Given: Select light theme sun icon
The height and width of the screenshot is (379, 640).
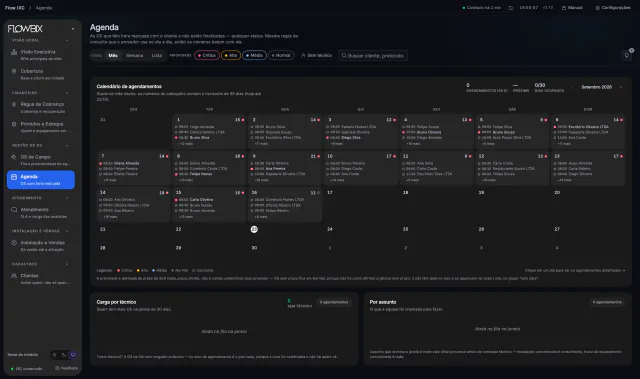Looking at the screenshot, I should click(x=54, y=355).
